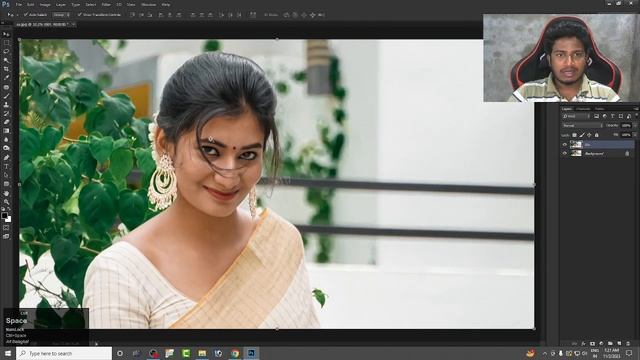Viewport: 640px width, 360px height.
Task: Click the selected top layer thumbnail
Action: (x=576, y=144)
